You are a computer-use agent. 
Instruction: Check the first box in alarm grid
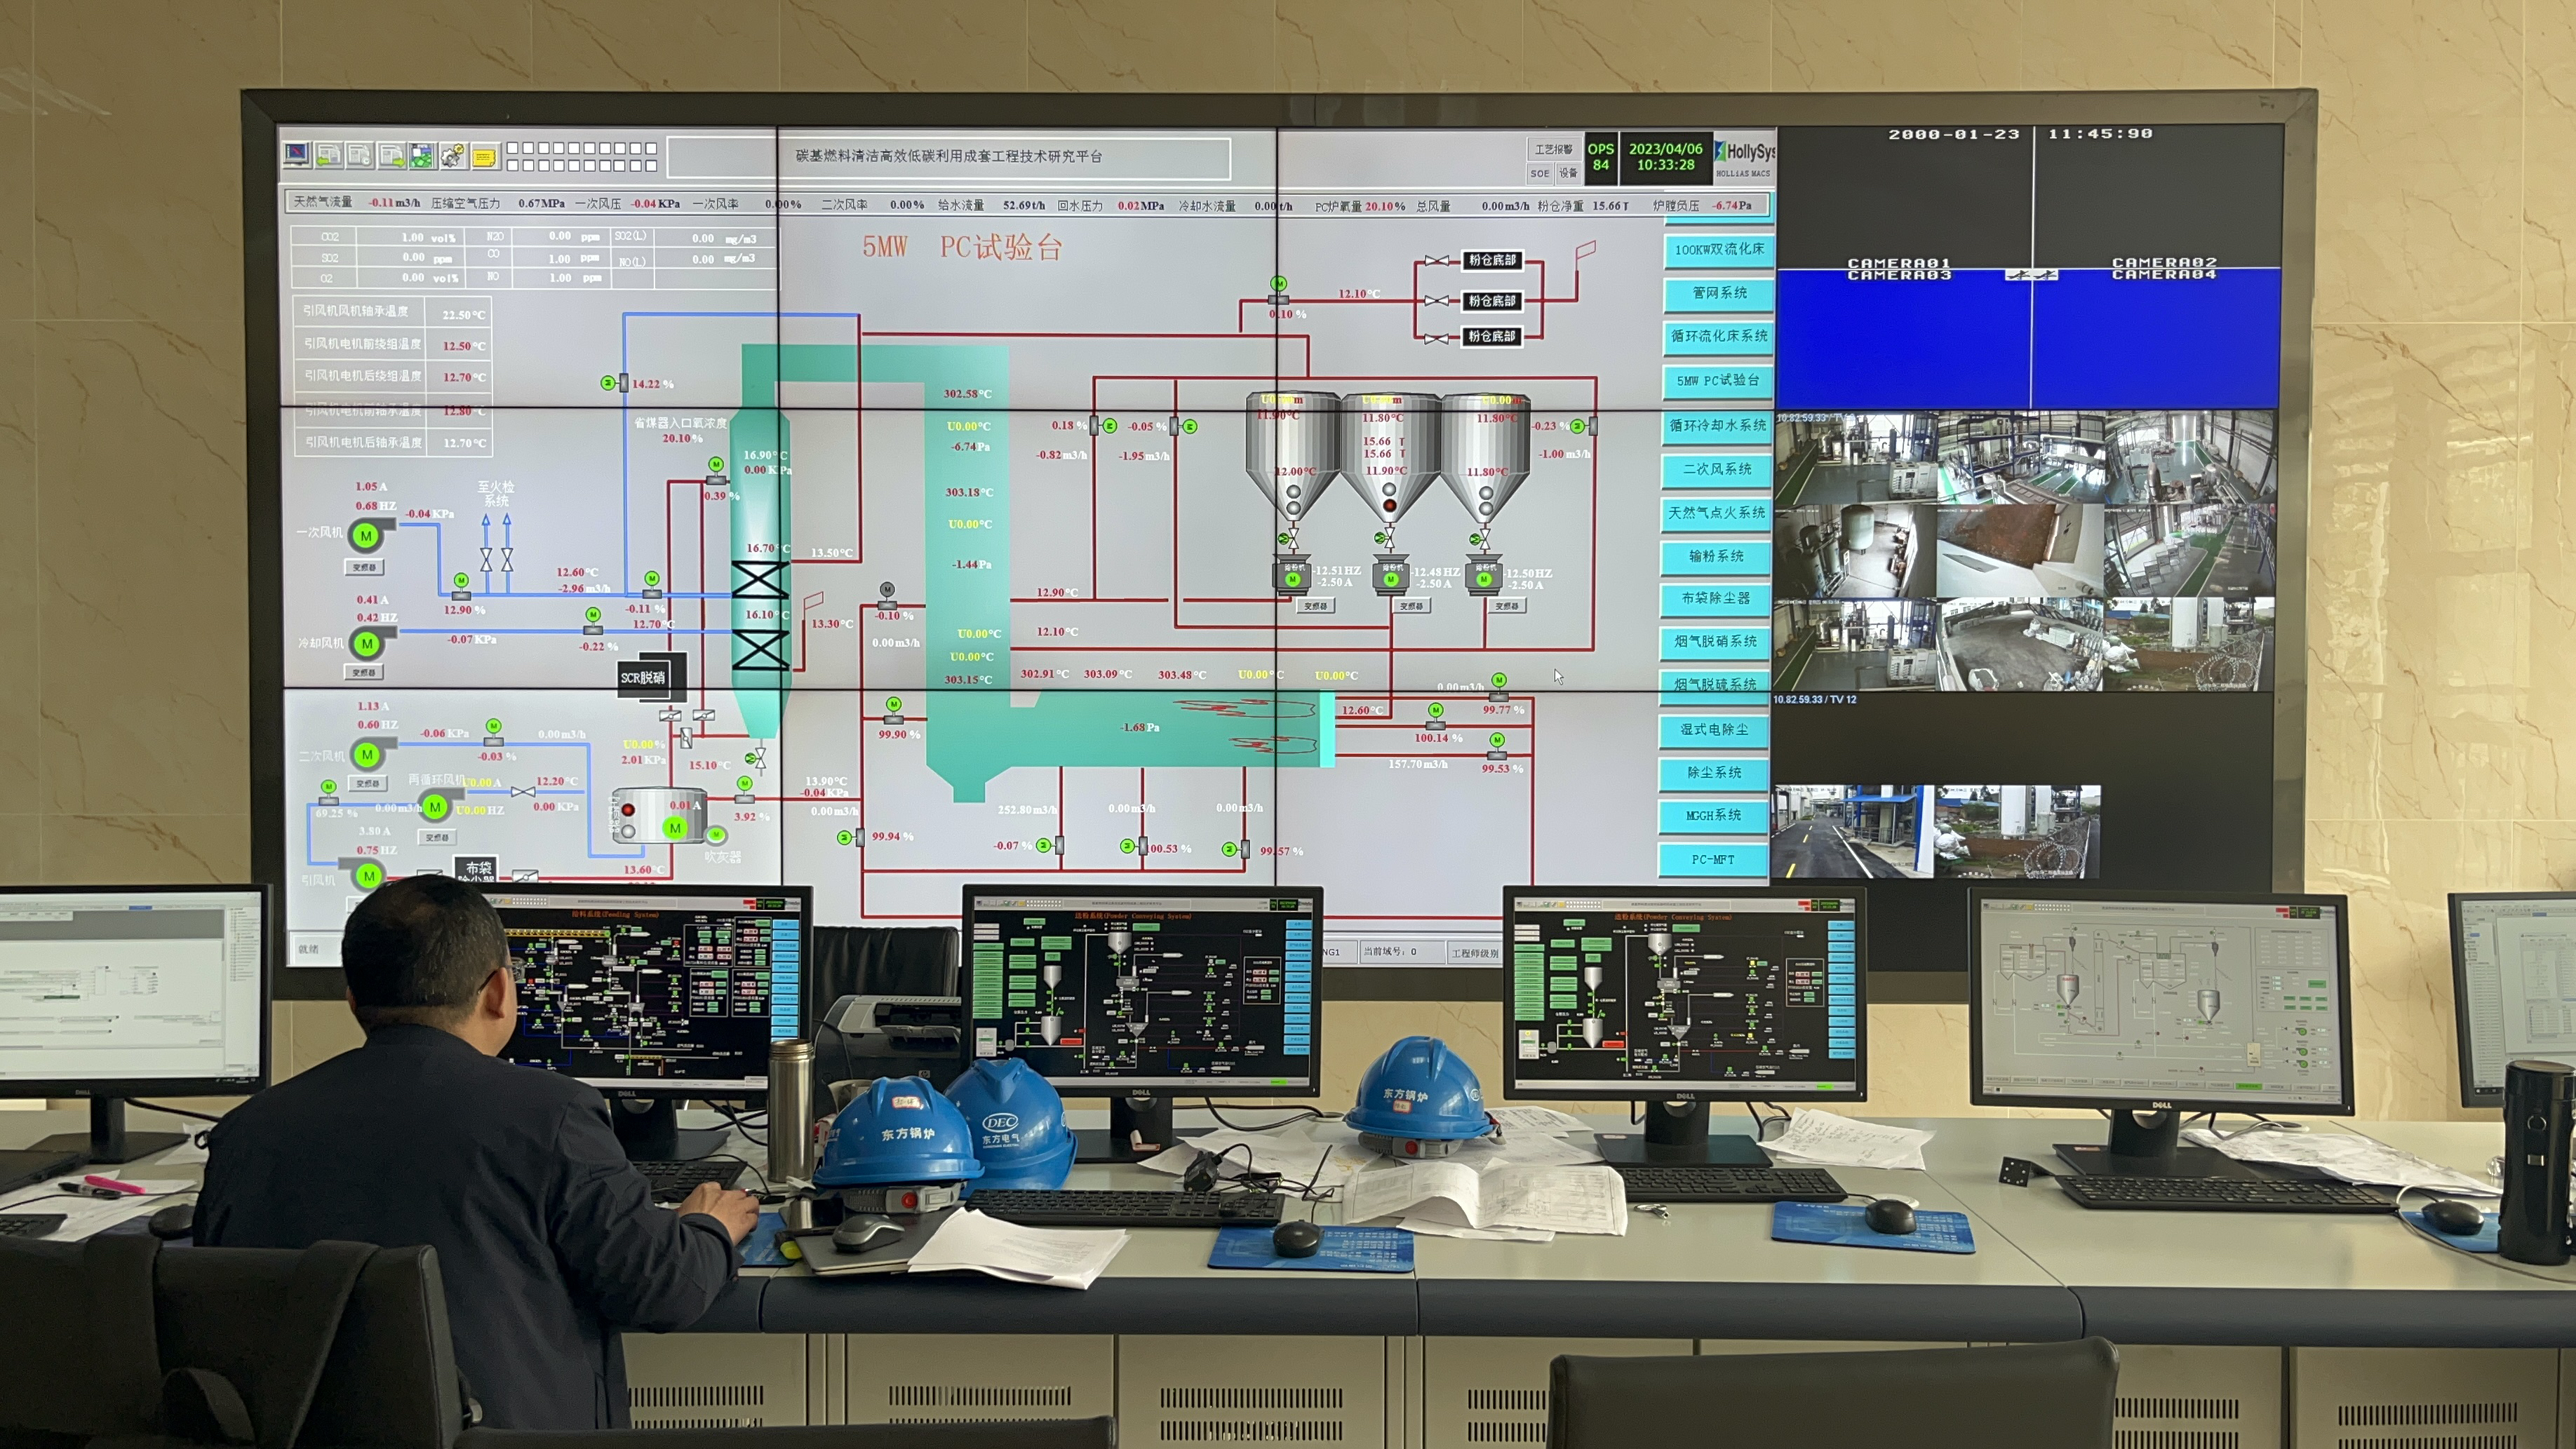point(513,149)
